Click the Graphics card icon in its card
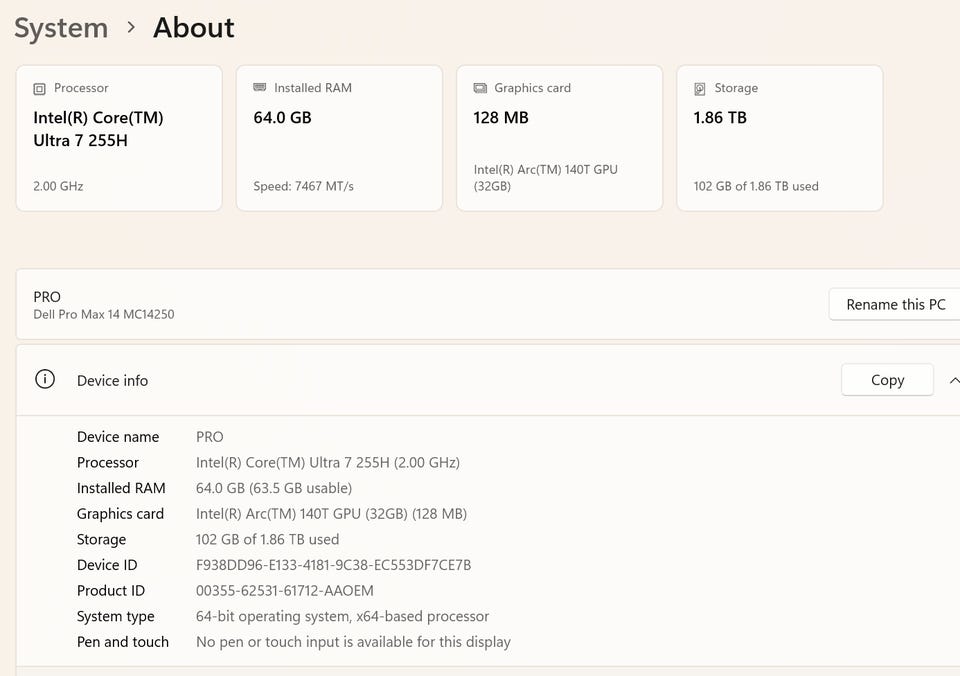Screen dimensions: 960x676 click(x=480, y=88)
